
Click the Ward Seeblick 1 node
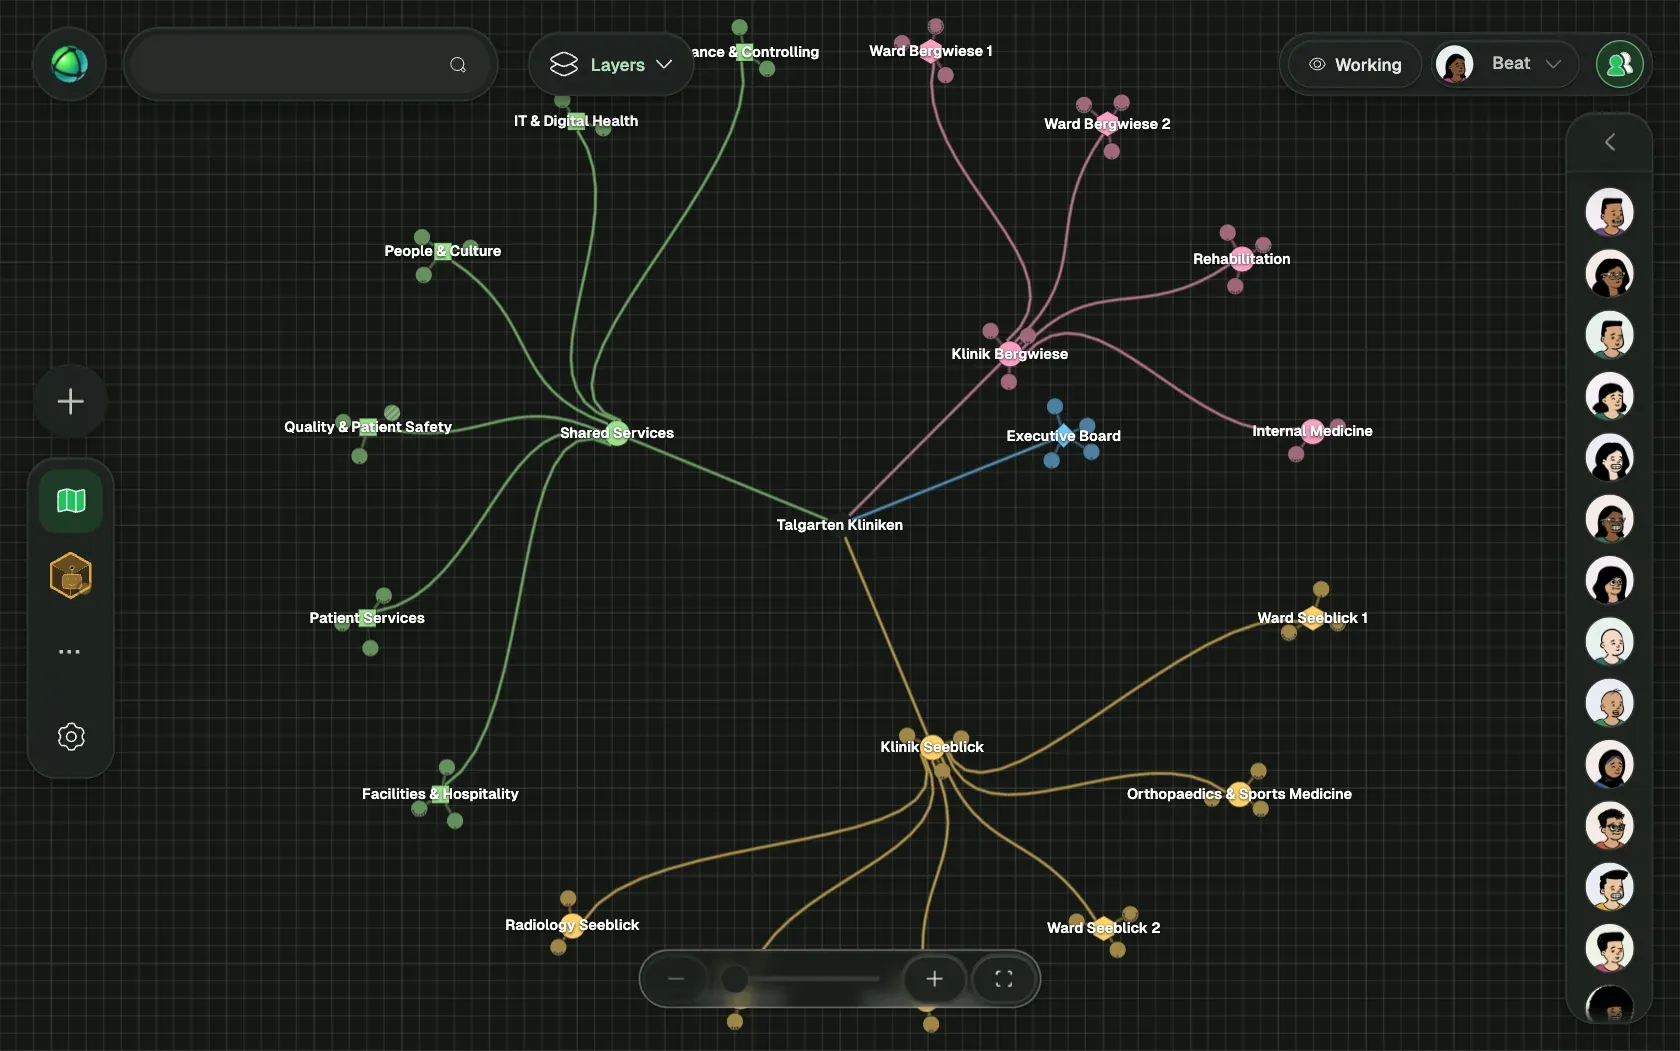point(1312,618)
